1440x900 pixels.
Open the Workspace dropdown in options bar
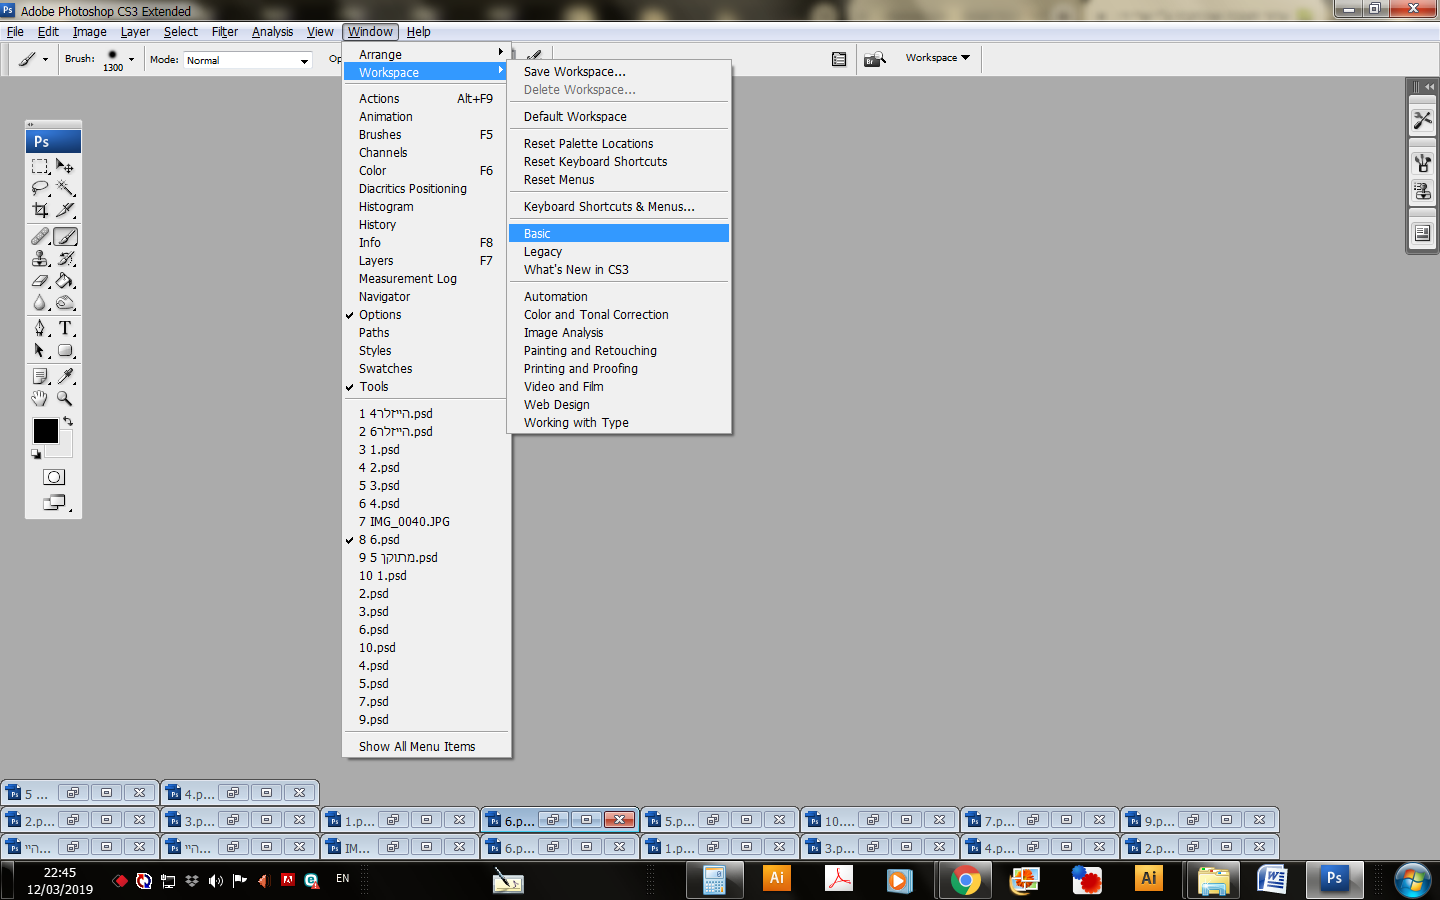pyautogui.click(x=938, y=58)
